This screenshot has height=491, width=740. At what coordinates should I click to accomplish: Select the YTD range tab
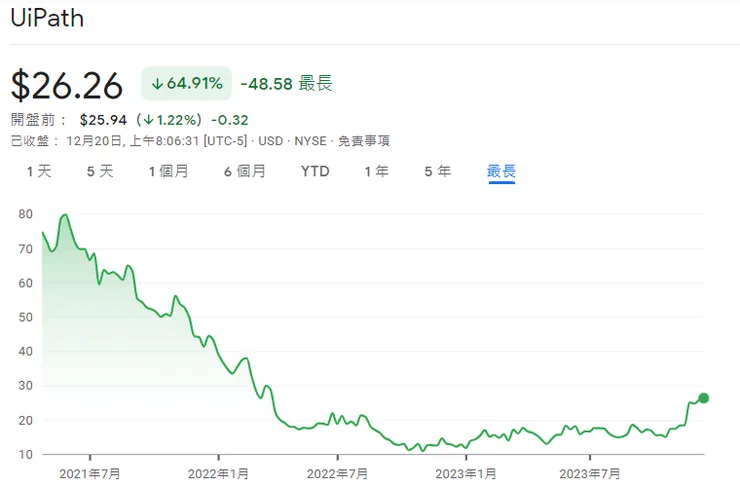[315, 171]
